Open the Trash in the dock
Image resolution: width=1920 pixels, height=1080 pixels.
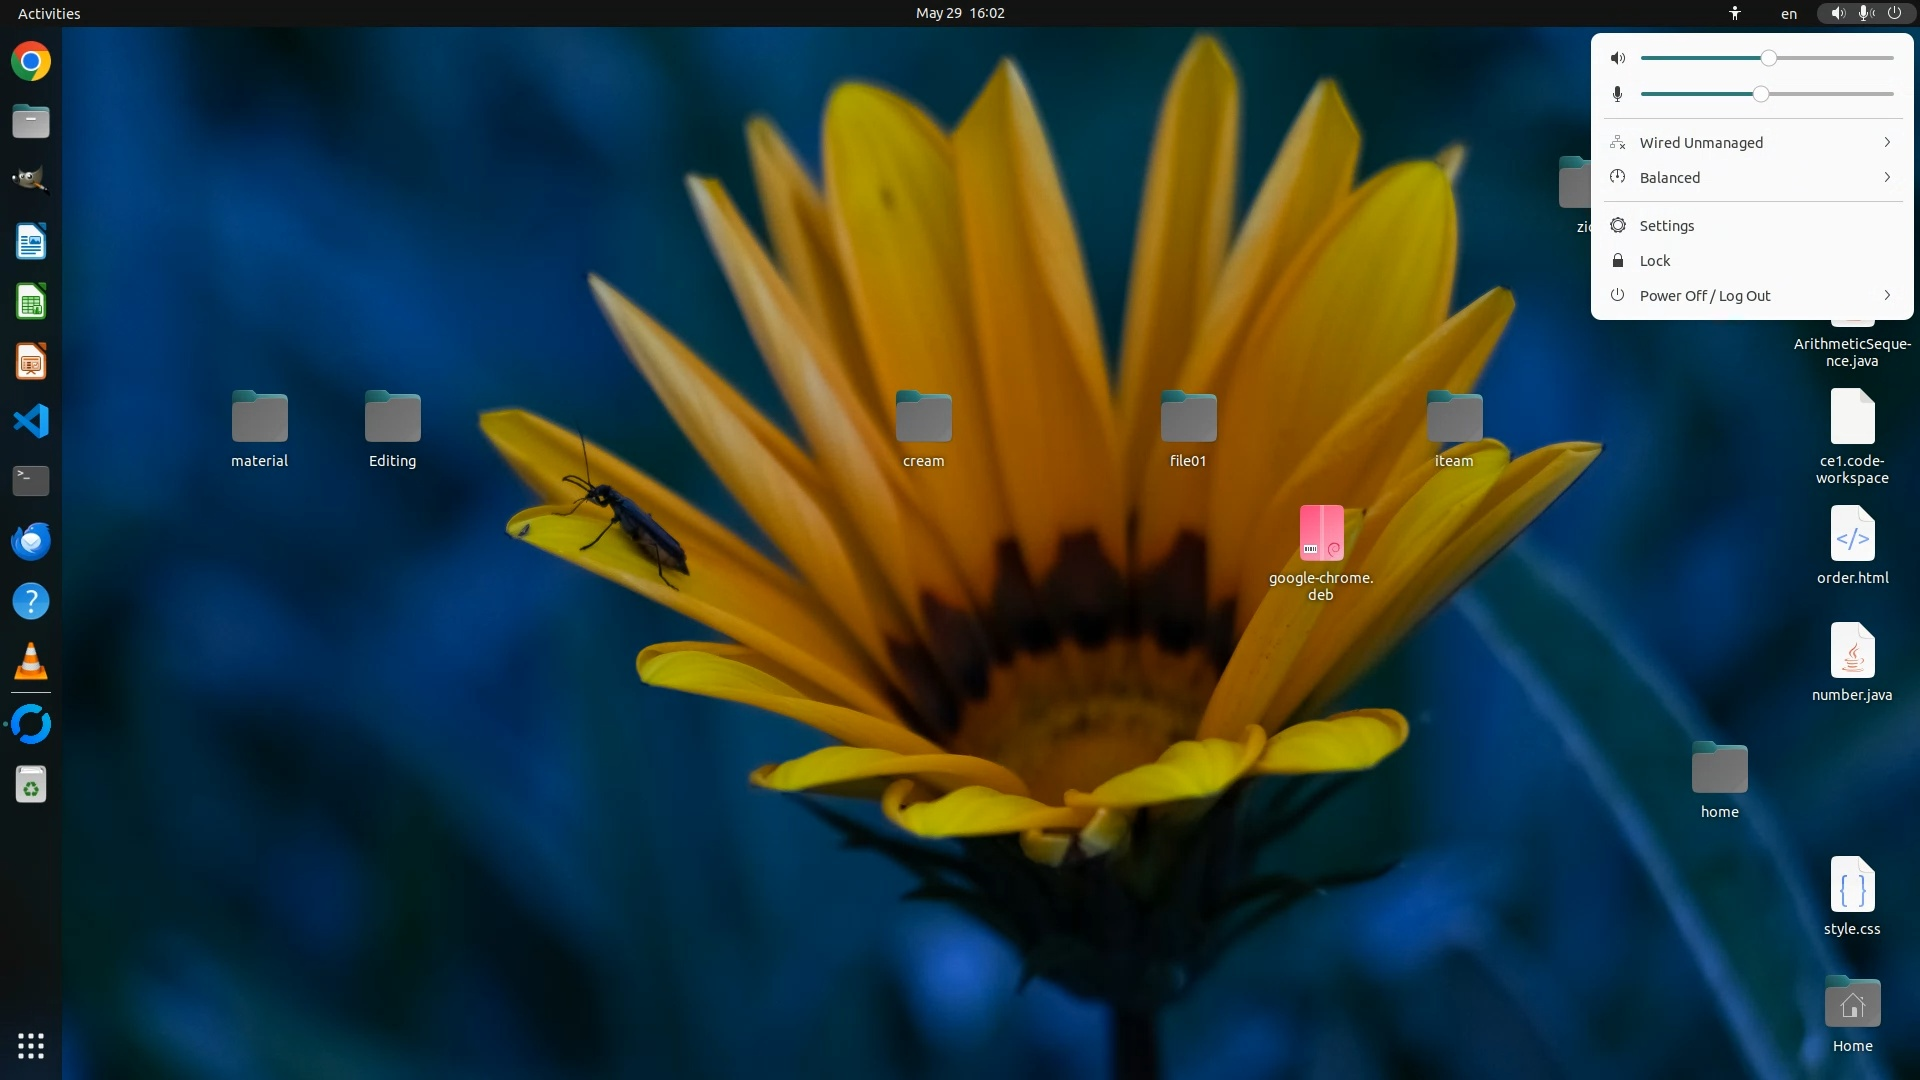(x=31, y=786)
